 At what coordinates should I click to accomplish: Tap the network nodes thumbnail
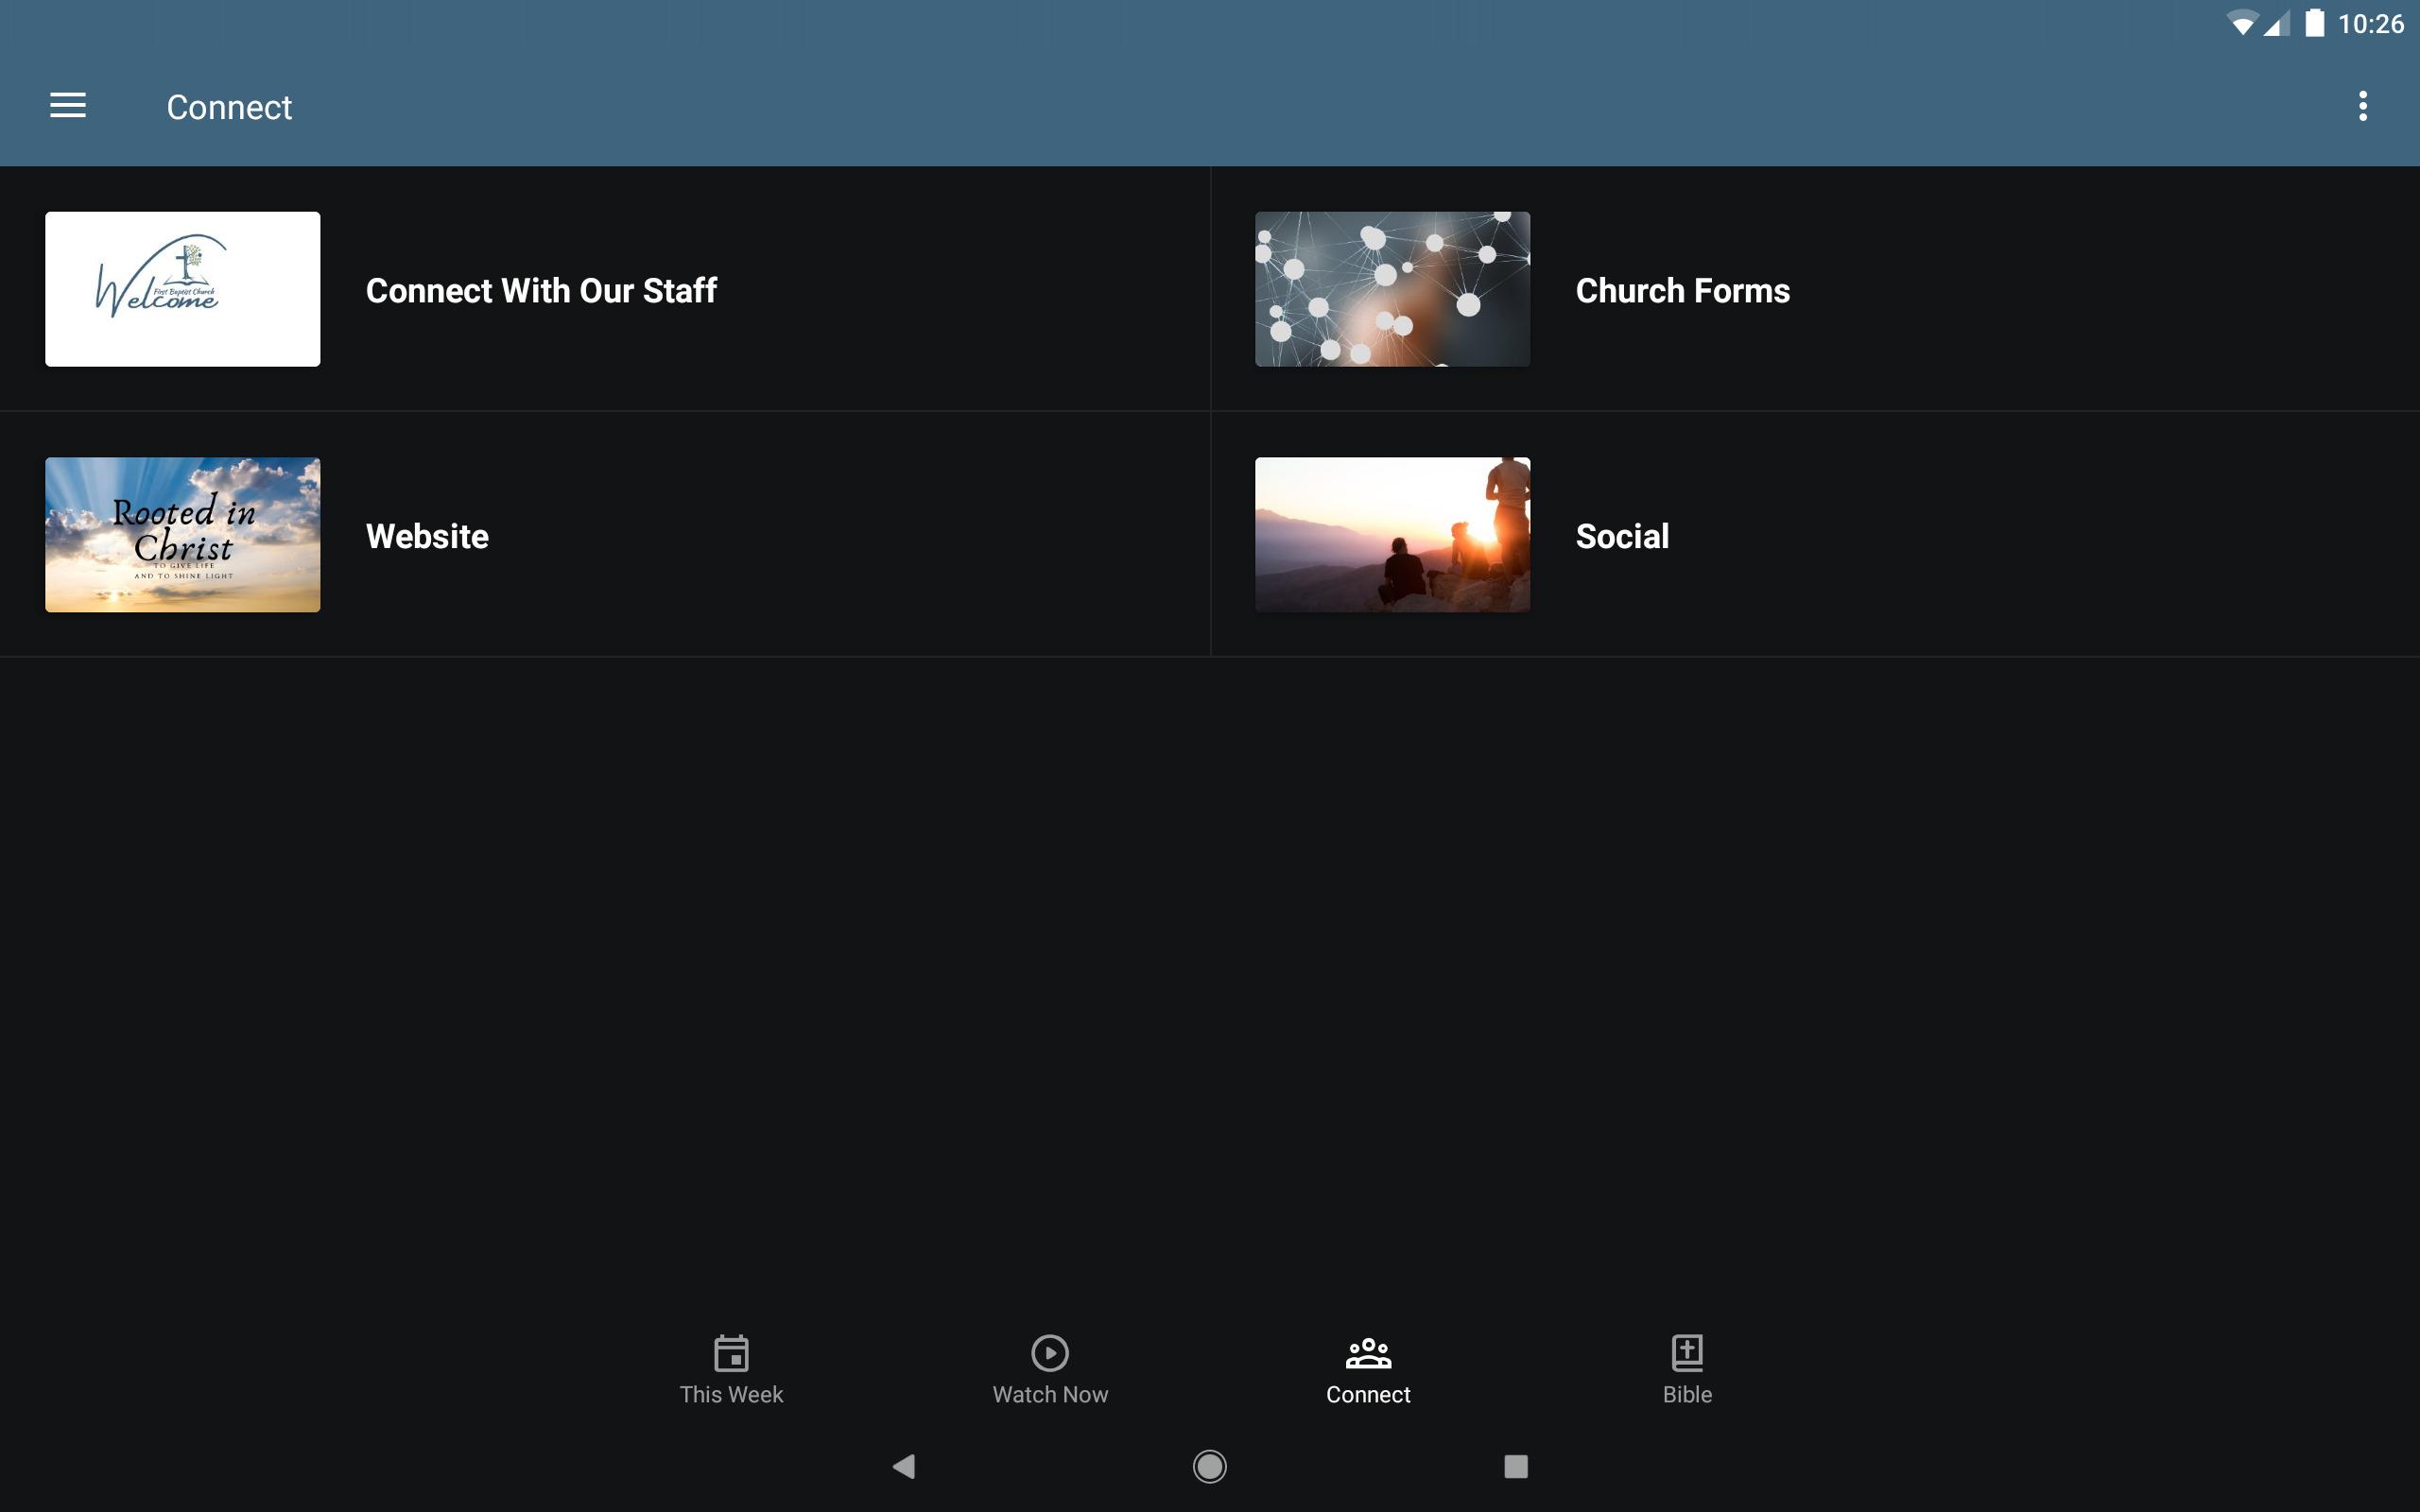click(x=1392, y=289)
